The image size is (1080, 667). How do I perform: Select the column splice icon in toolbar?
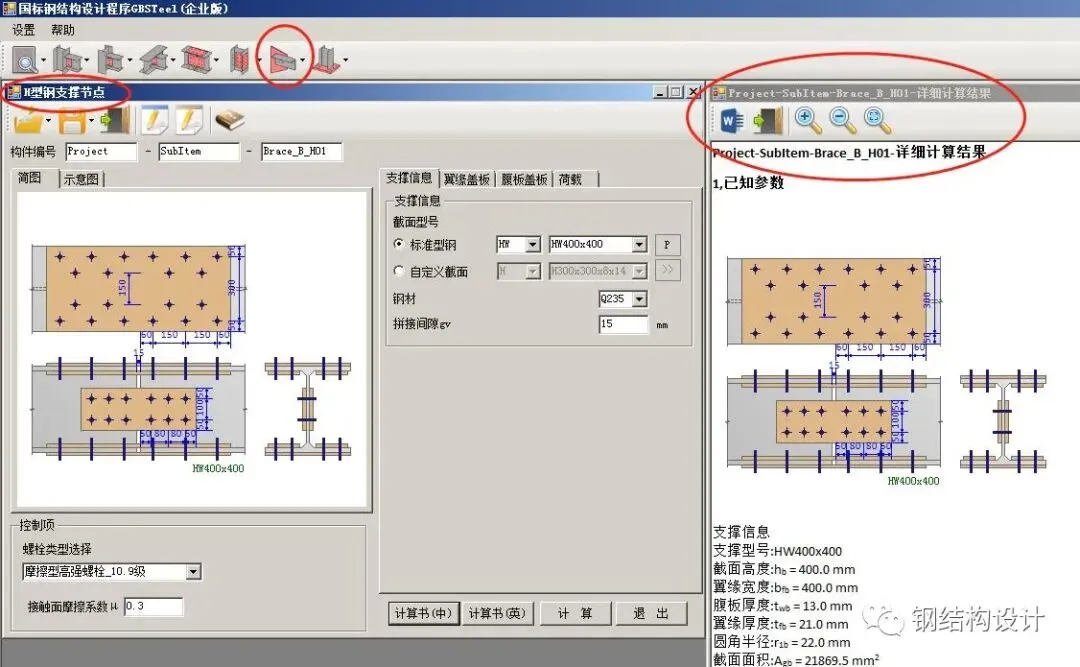(x=240, y=60)
